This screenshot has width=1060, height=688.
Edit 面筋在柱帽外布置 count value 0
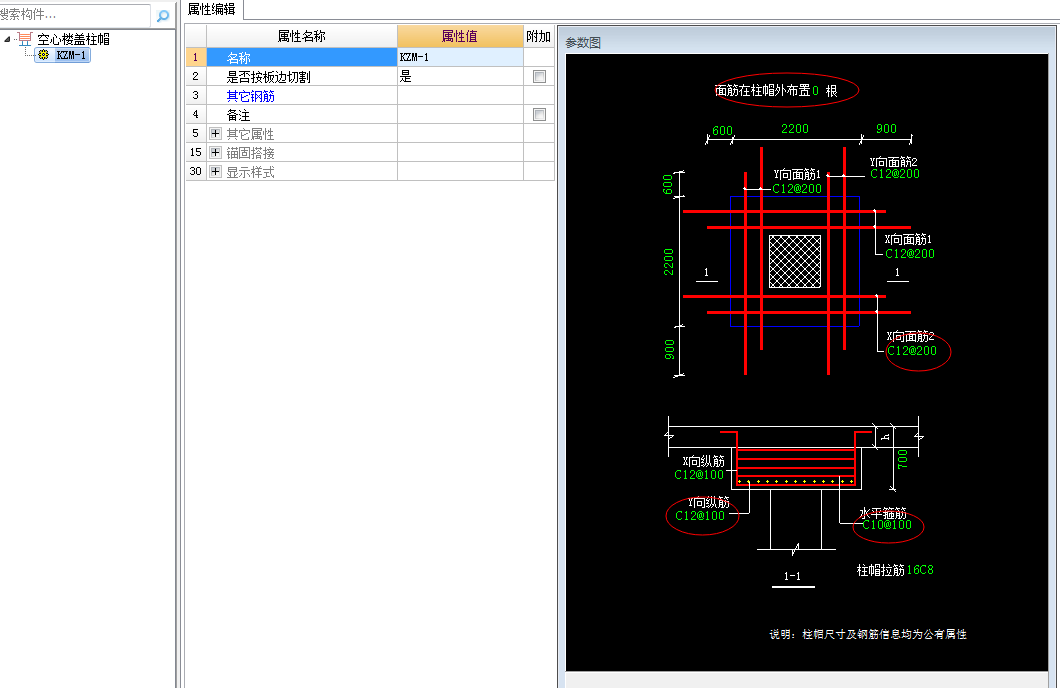tap(815, 91)
